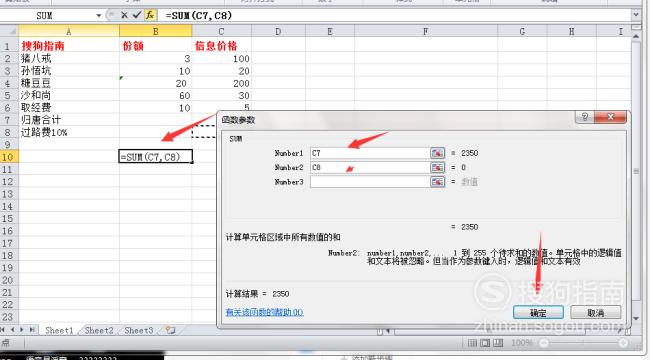
Task: Select cell B10 with =SUM(C7,C8)
Action: coord(155,157)
